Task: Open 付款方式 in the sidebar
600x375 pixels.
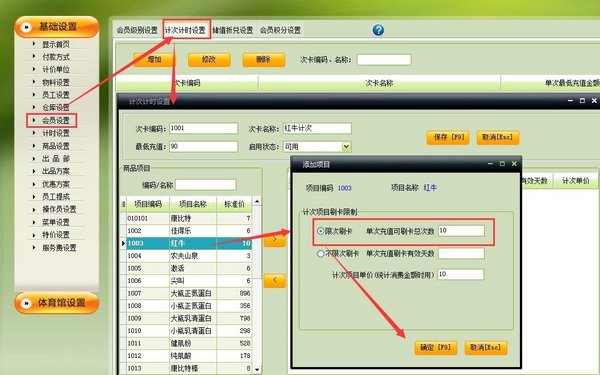Action: click(56, 57)
